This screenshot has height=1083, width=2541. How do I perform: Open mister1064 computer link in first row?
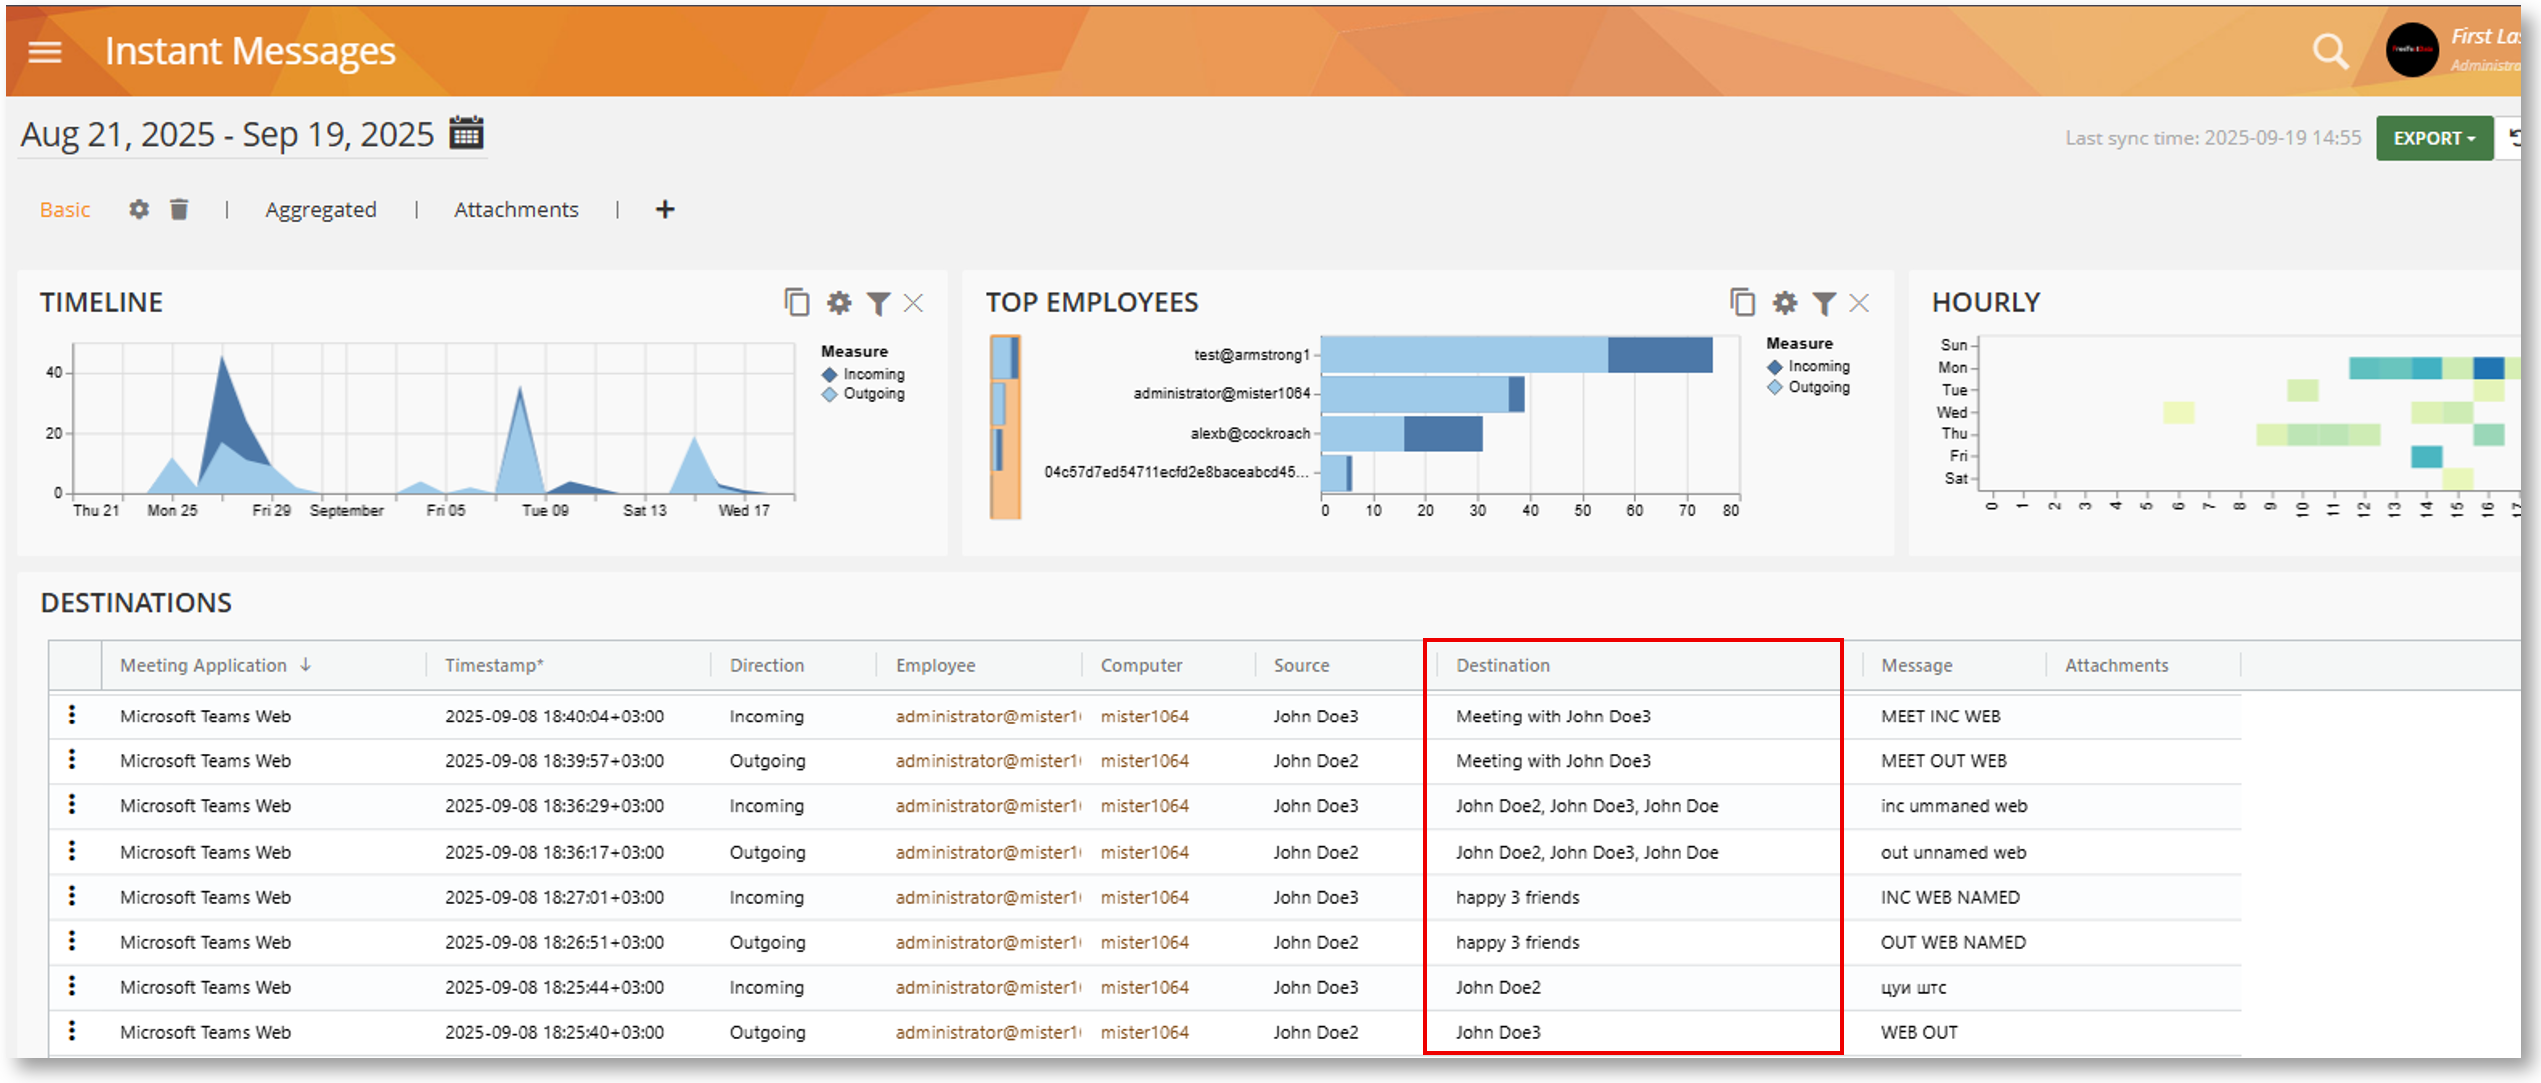pos(1144,717)
